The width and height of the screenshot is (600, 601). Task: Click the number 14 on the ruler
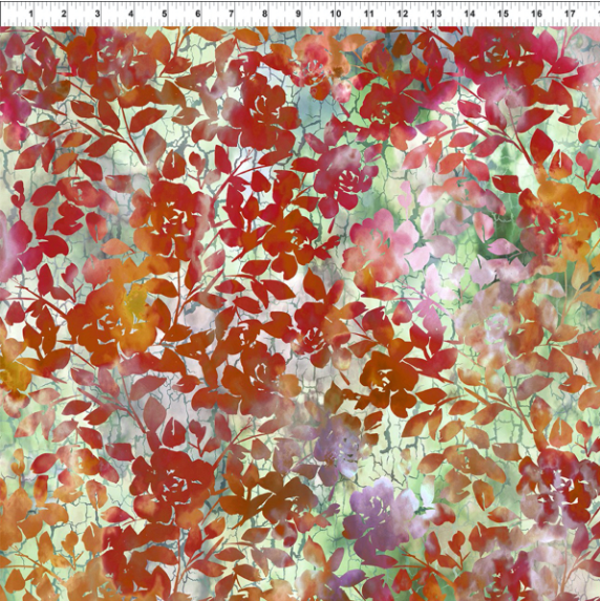point(470,14)
